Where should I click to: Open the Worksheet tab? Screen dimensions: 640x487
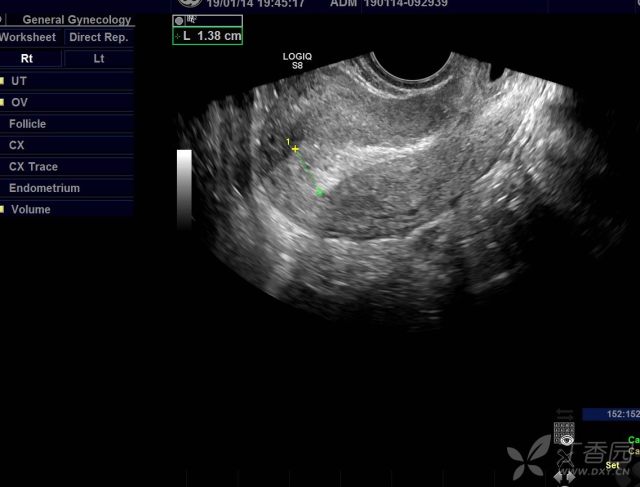30,37
